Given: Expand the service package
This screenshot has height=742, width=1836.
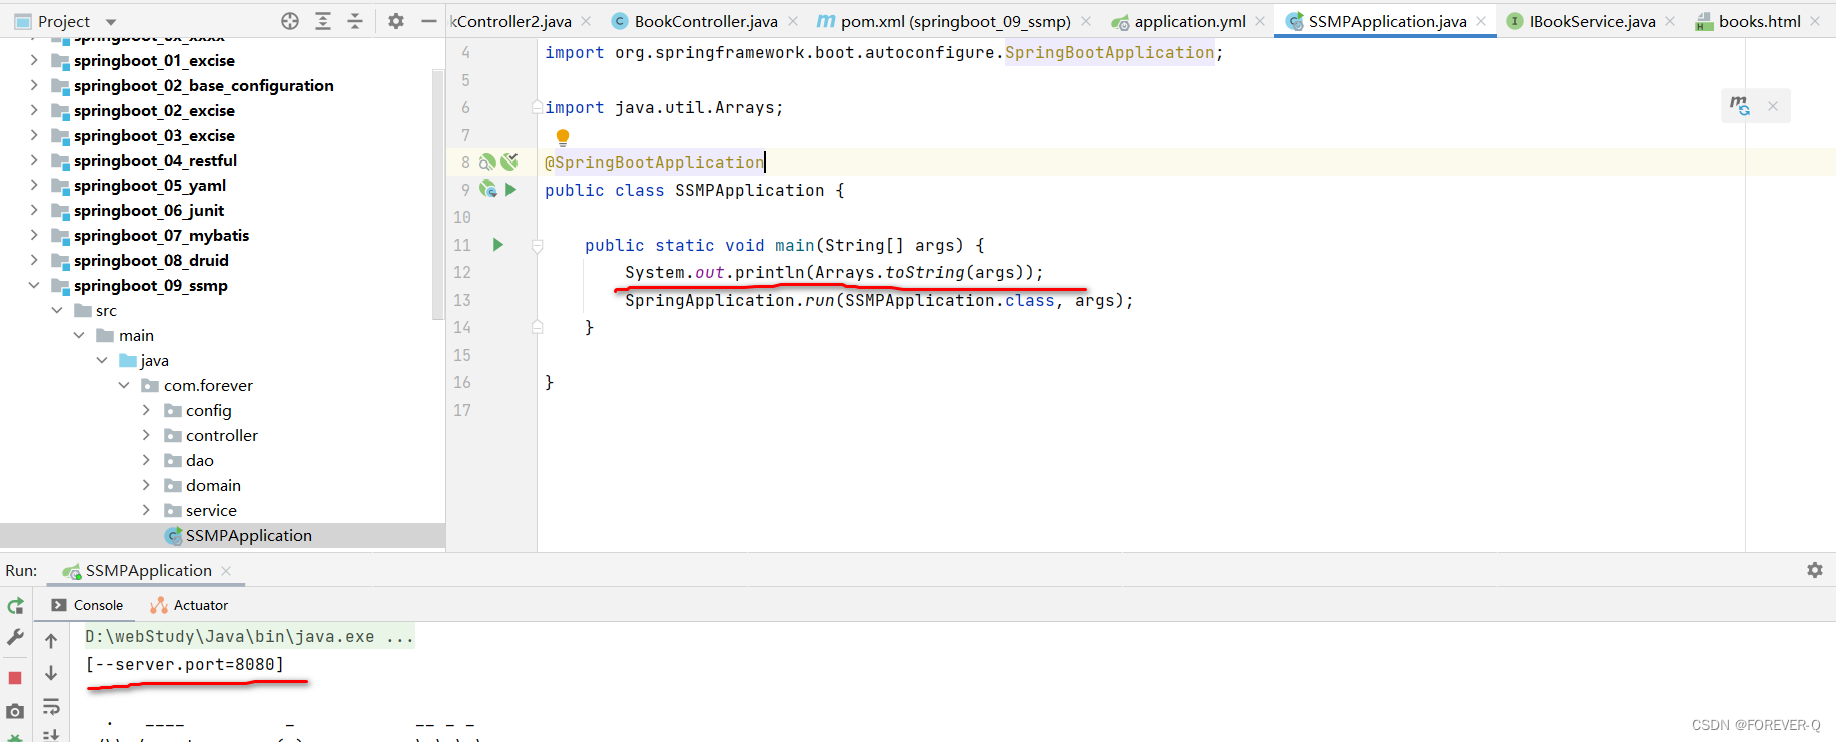Looking at the screenshot, I should click(x=146, y=510).
